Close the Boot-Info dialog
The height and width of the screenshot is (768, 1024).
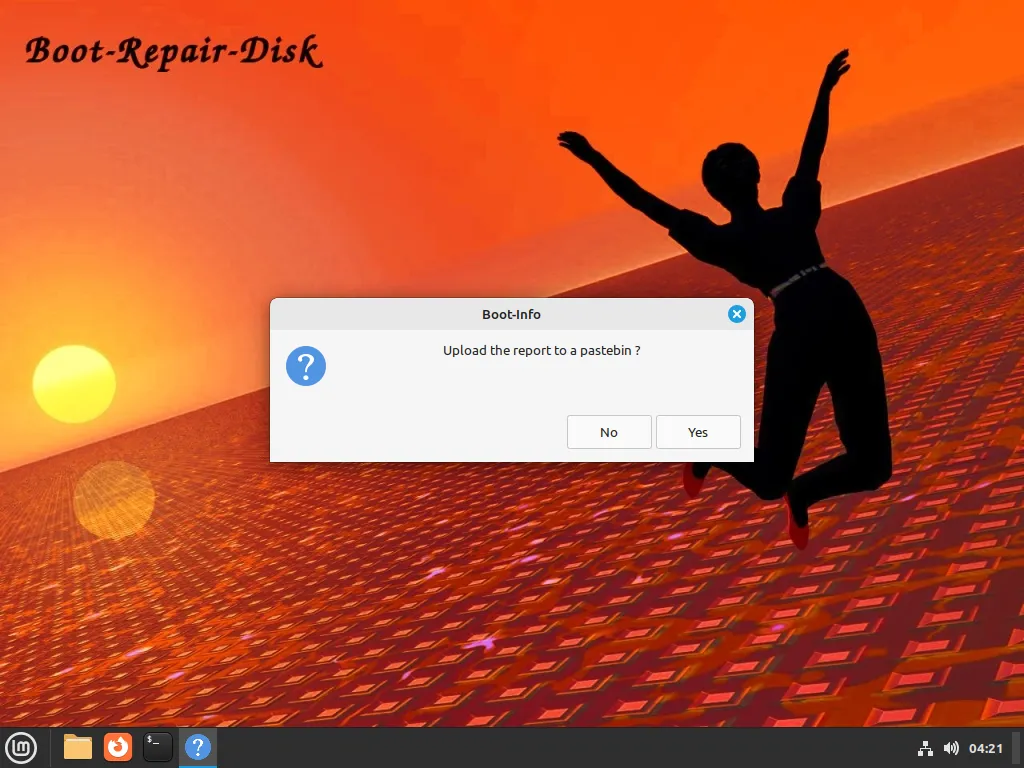click(x=737, y=313)
